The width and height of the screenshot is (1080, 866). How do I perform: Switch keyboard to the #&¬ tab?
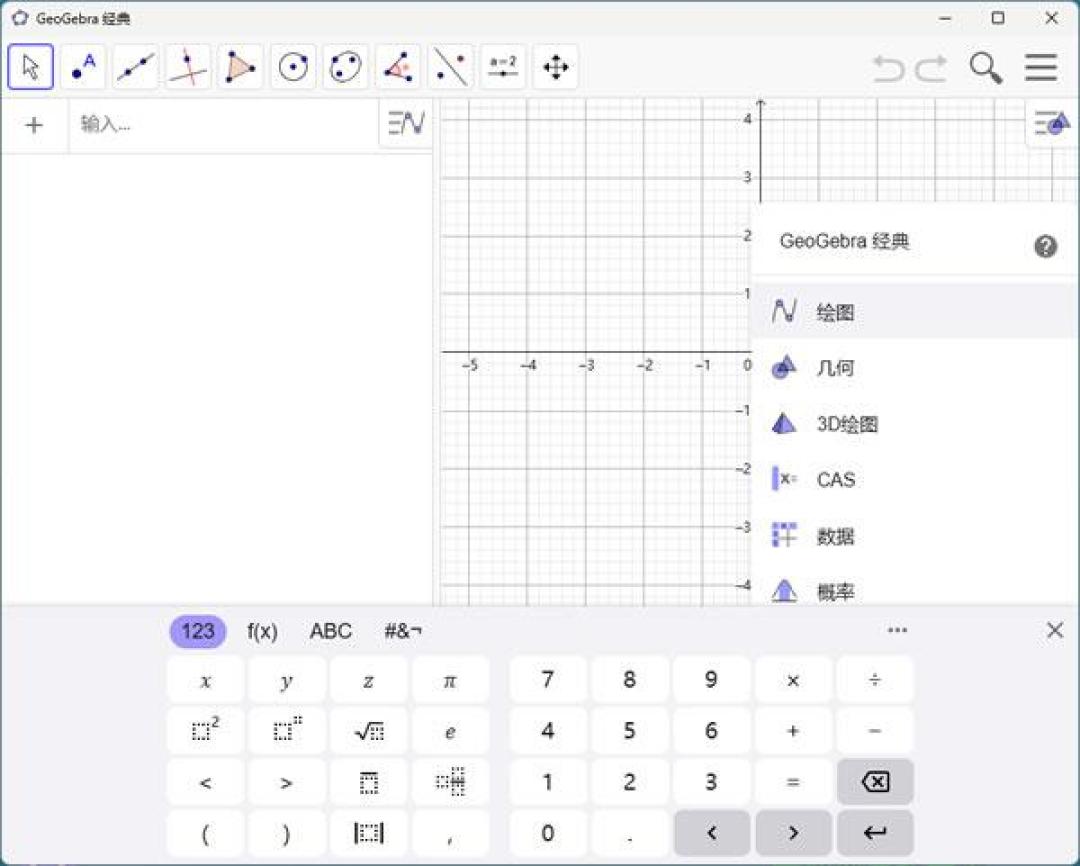(x=403, y=631)
